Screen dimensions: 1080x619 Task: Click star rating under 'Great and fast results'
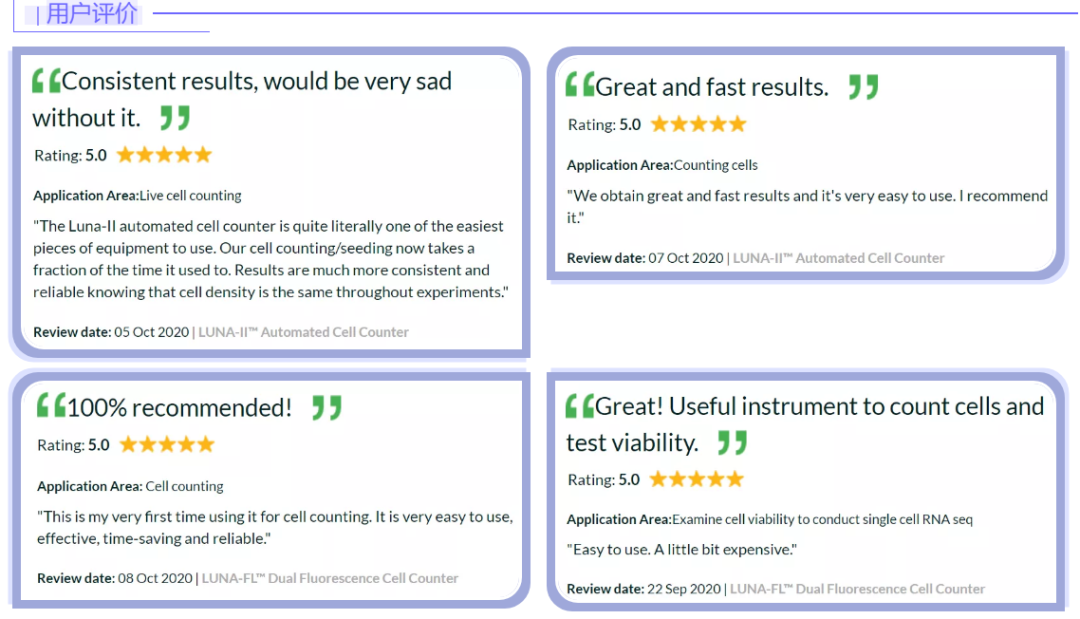tap(698, 125)
